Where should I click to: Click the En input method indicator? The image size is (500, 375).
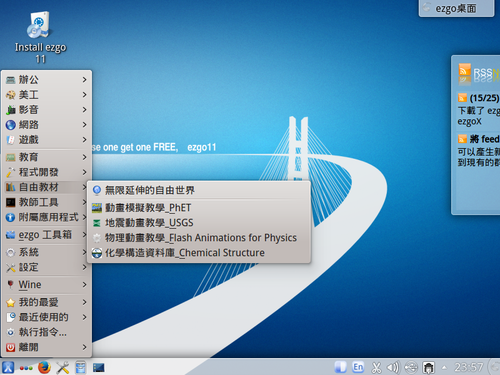point(358,367)
